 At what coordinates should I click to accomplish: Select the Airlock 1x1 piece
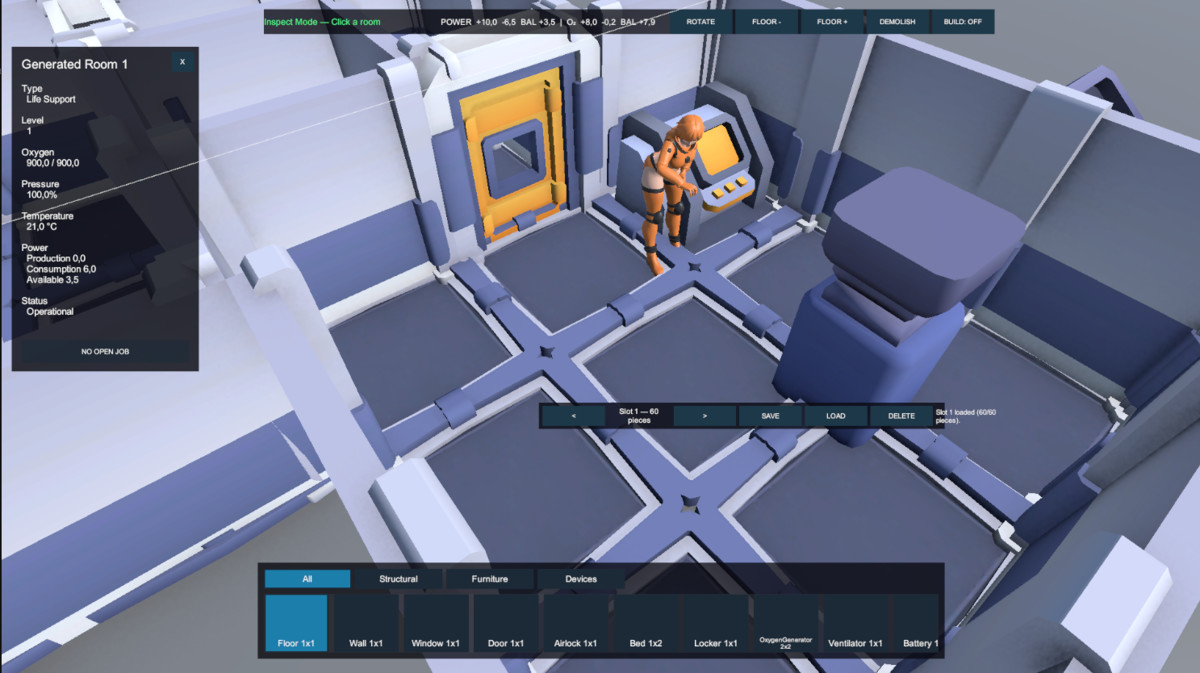tap(575, 623)
